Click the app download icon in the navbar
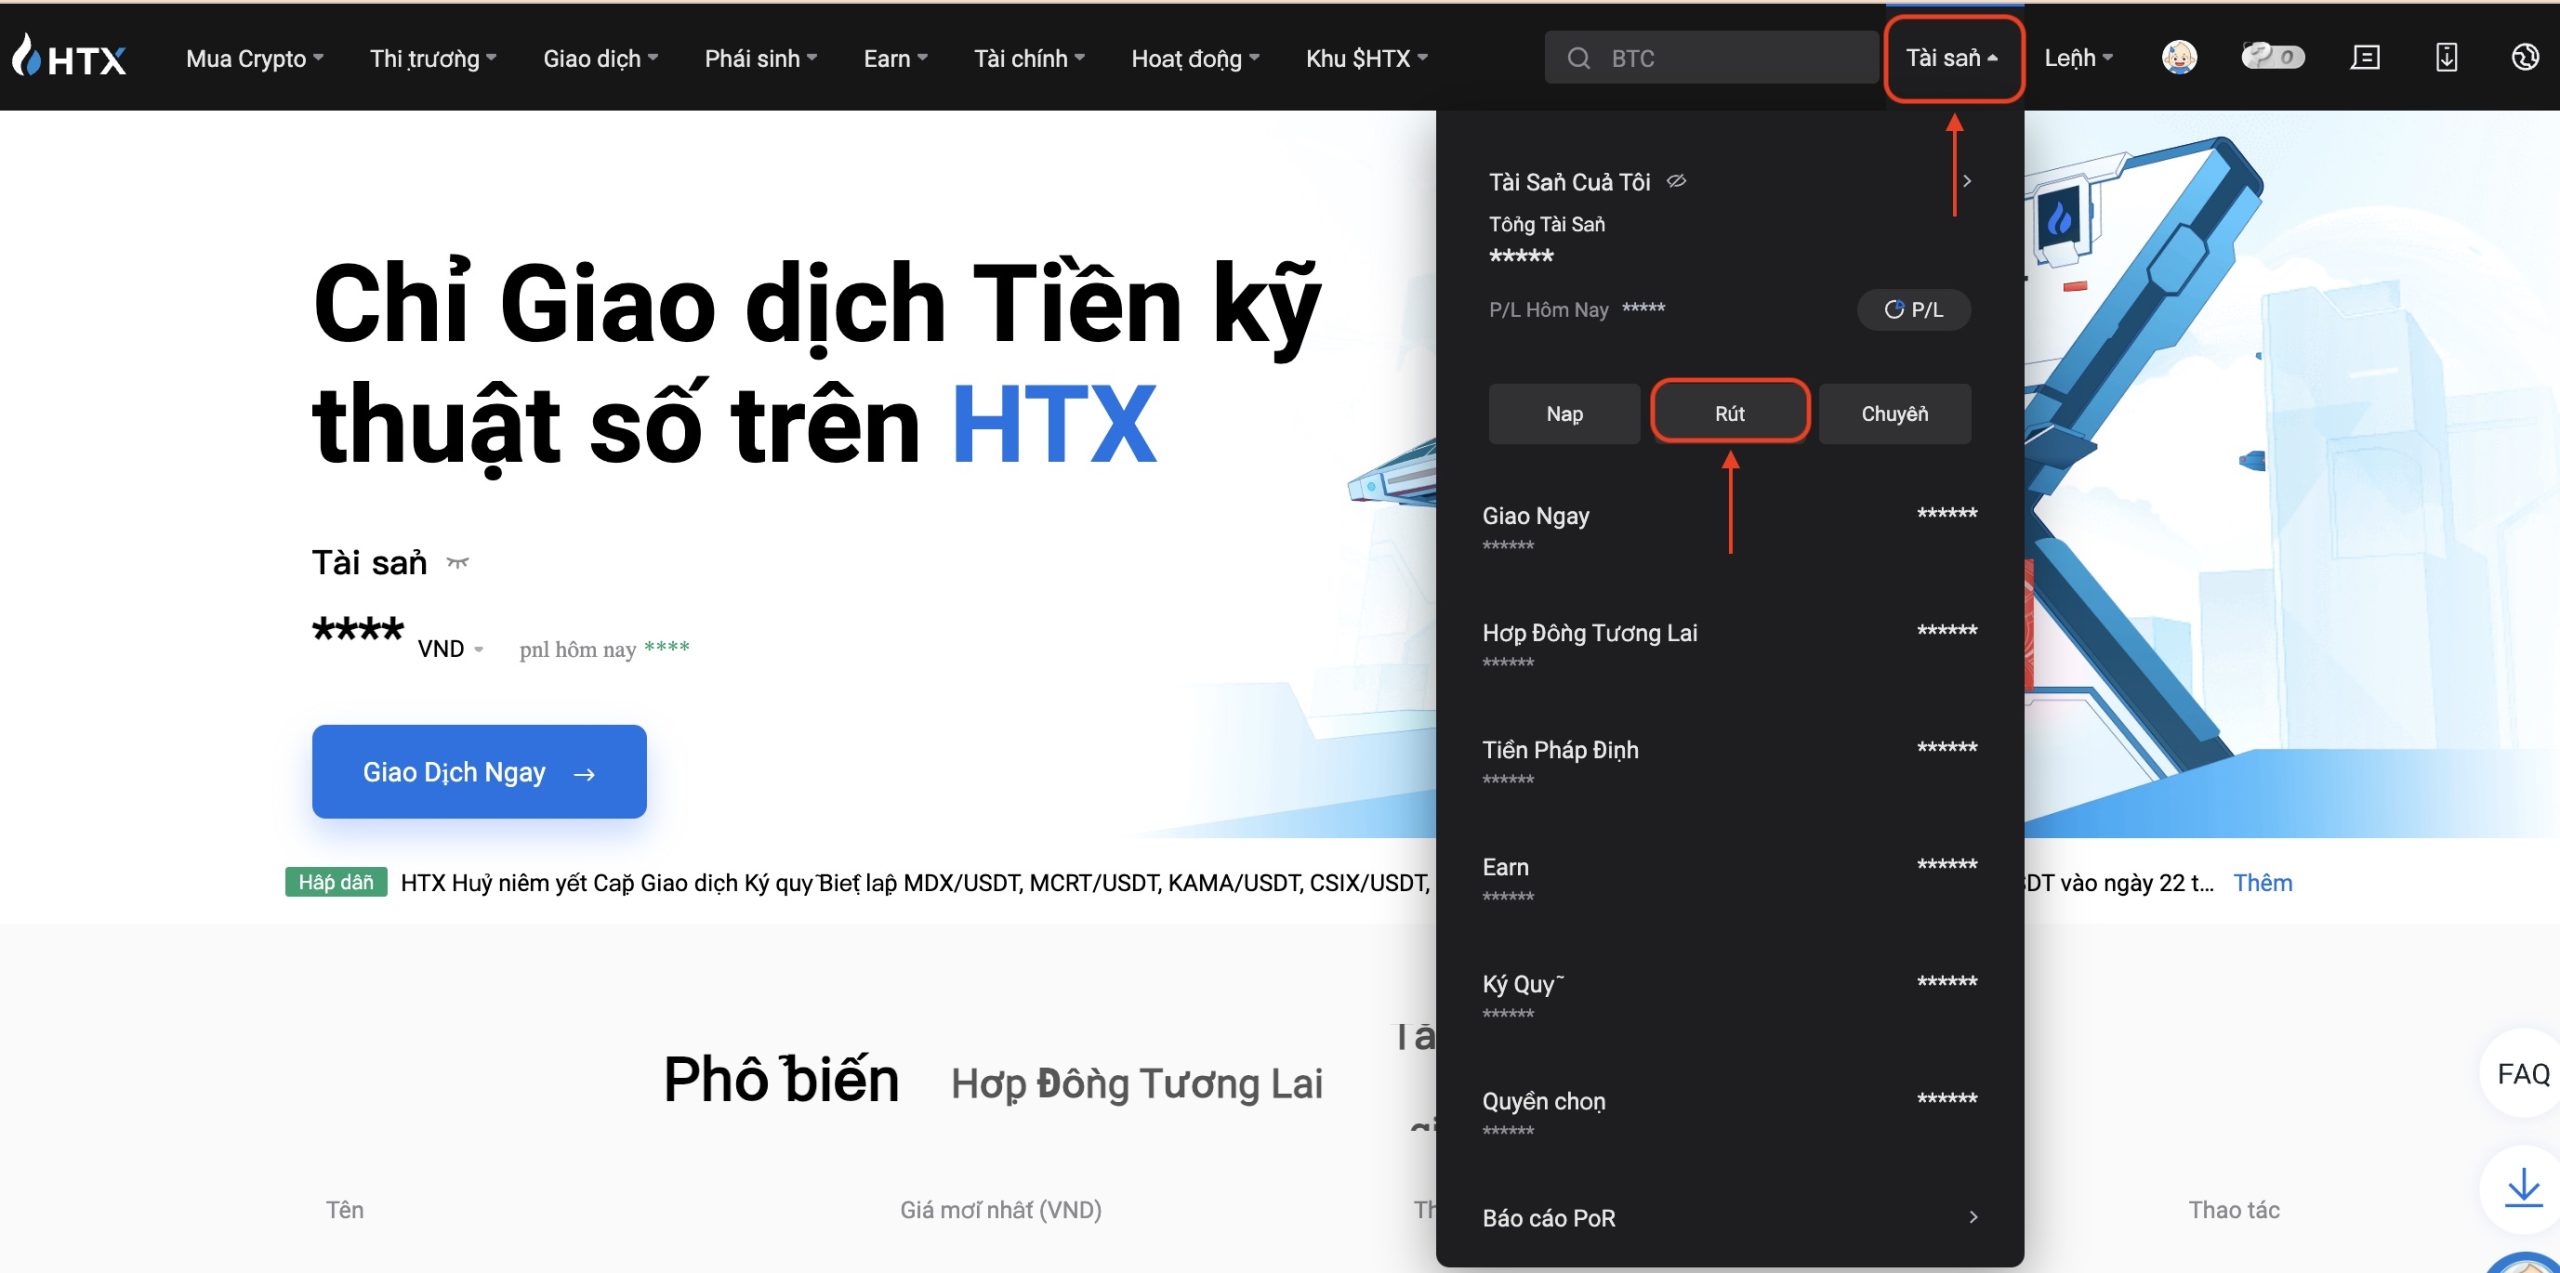This screenshot has height=1273, width=2560. [x=2444, y=57]
